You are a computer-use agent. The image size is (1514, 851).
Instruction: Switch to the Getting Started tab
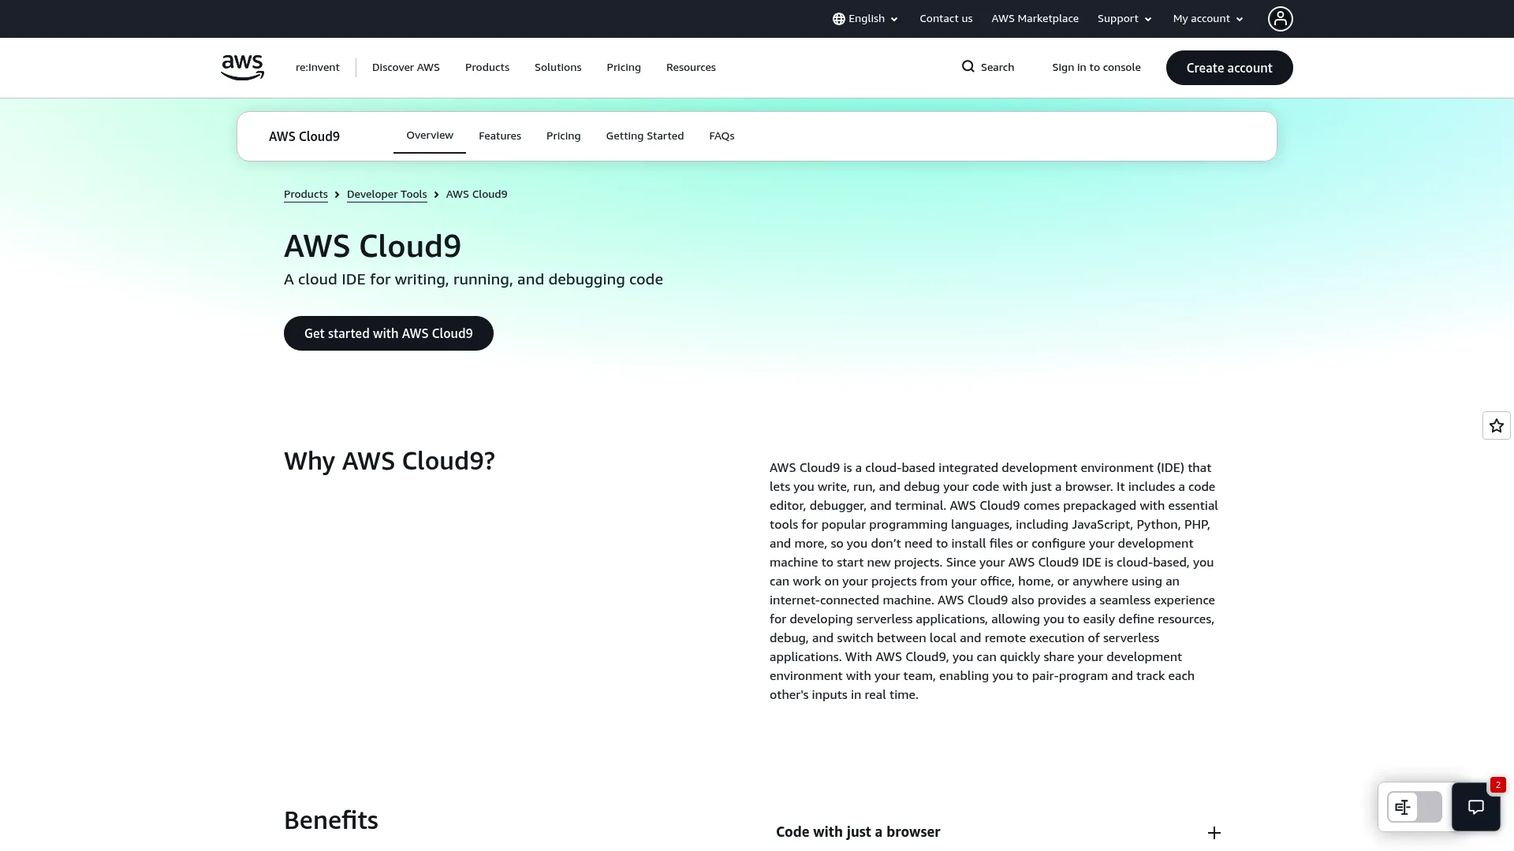[x=645, y=136]
